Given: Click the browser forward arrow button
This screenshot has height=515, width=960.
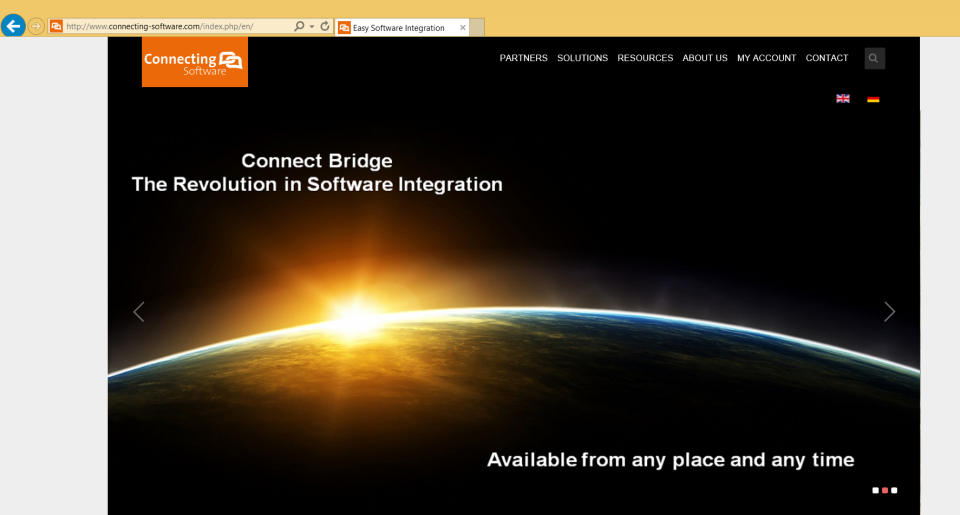Looking at the screenshot, I should click(x=36, y=26).
